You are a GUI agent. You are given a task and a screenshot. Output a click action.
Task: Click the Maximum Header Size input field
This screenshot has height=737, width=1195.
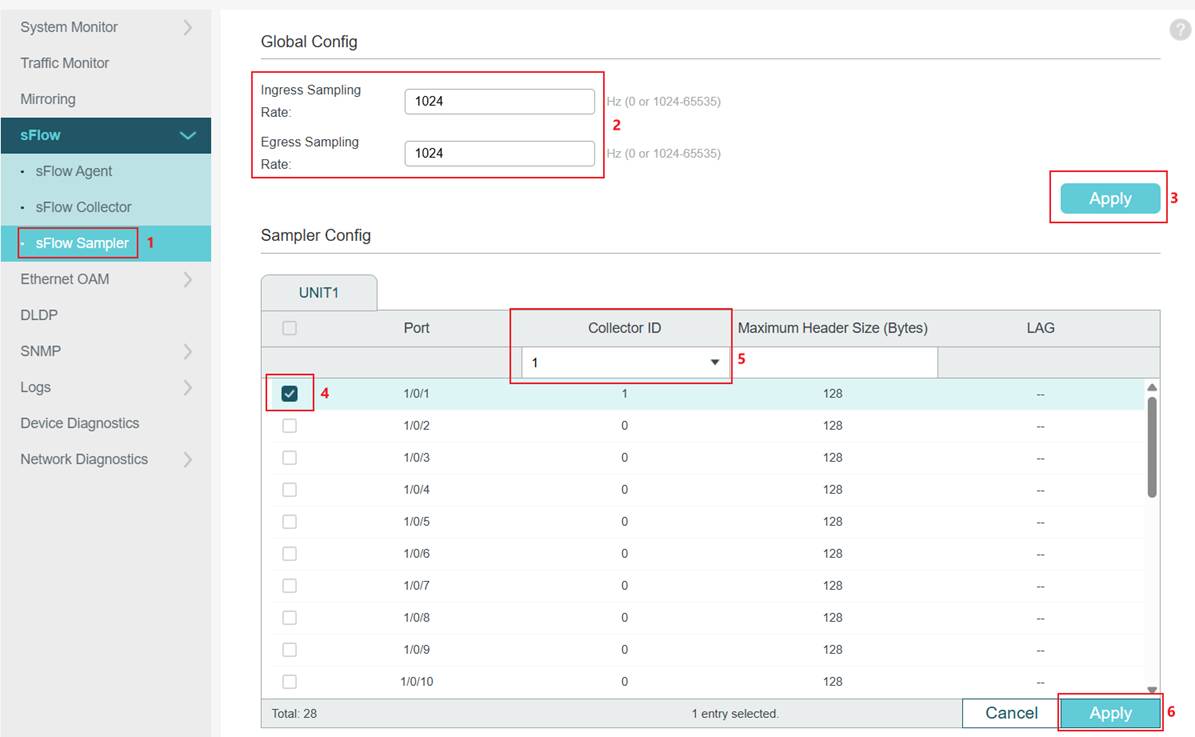(834, 363)
